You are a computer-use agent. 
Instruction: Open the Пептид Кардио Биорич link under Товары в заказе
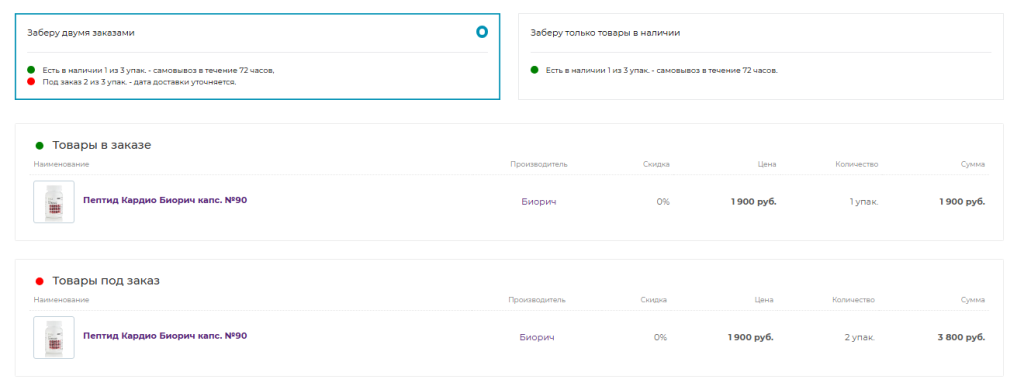coord(165,200)
